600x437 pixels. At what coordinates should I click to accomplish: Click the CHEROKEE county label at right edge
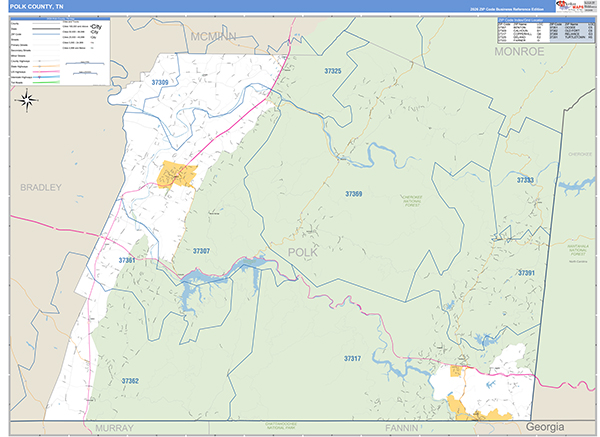pos(580,154)
